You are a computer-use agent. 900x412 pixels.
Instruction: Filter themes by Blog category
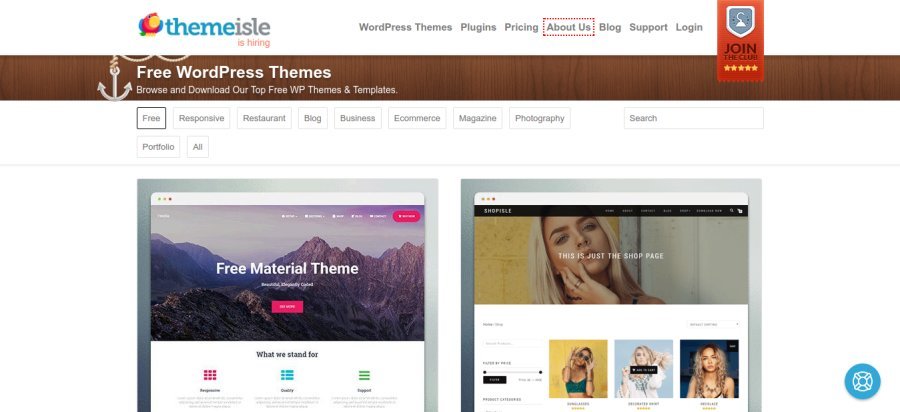(x=313, y=118)
